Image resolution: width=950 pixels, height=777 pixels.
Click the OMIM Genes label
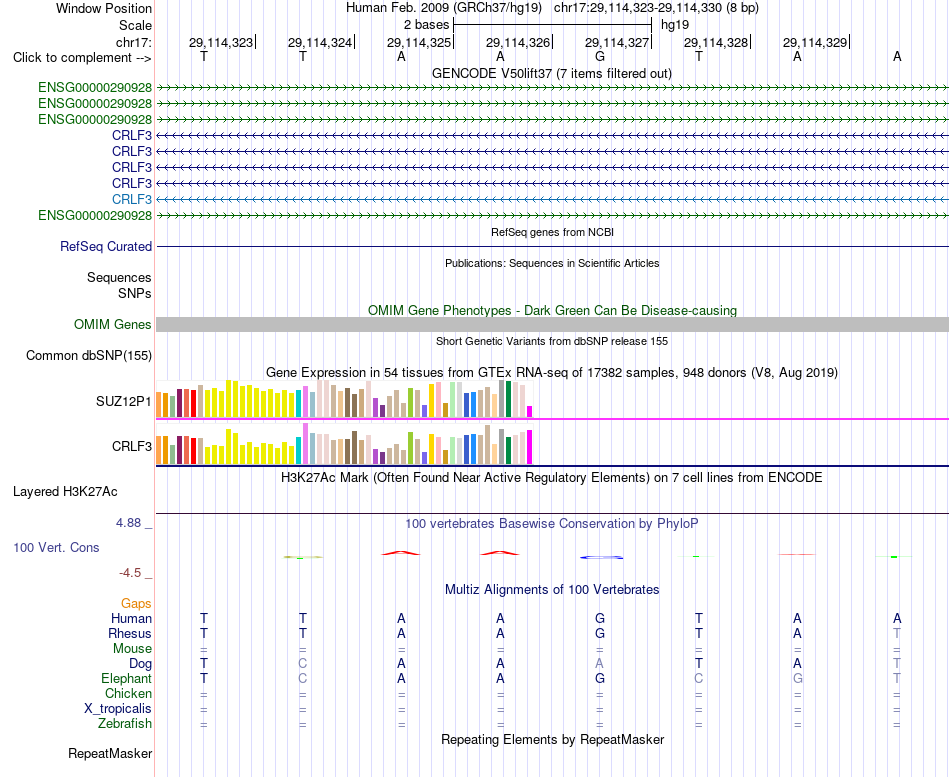click(x=113, y=324)
